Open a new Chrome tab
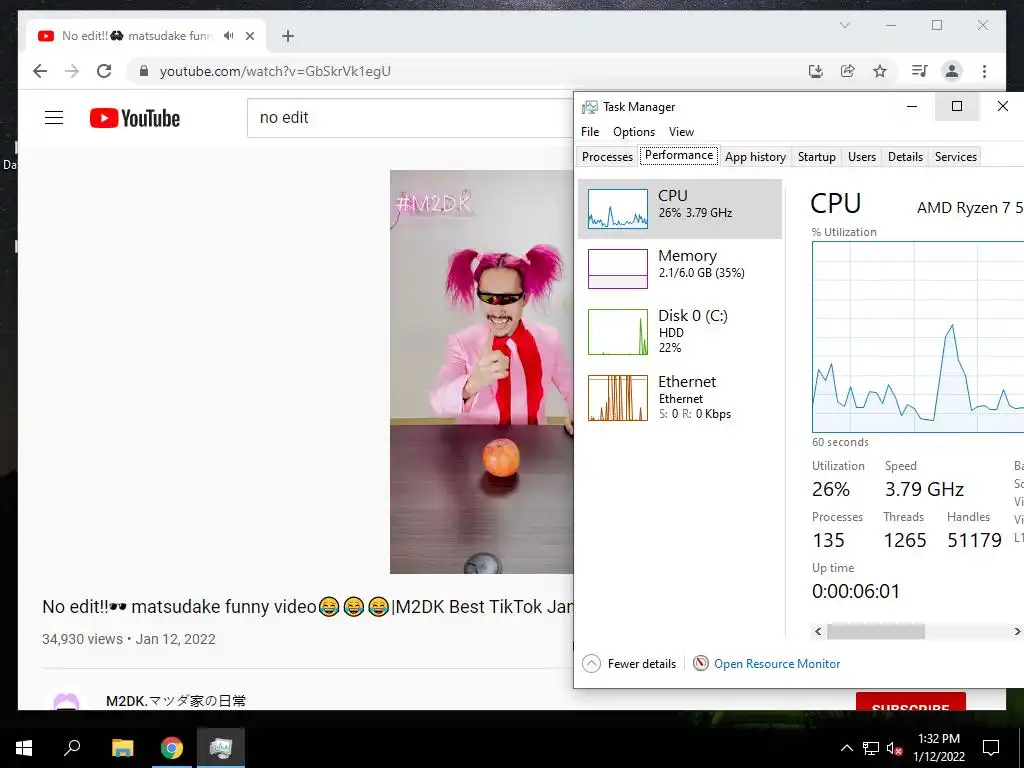 (x=288, y=36)
